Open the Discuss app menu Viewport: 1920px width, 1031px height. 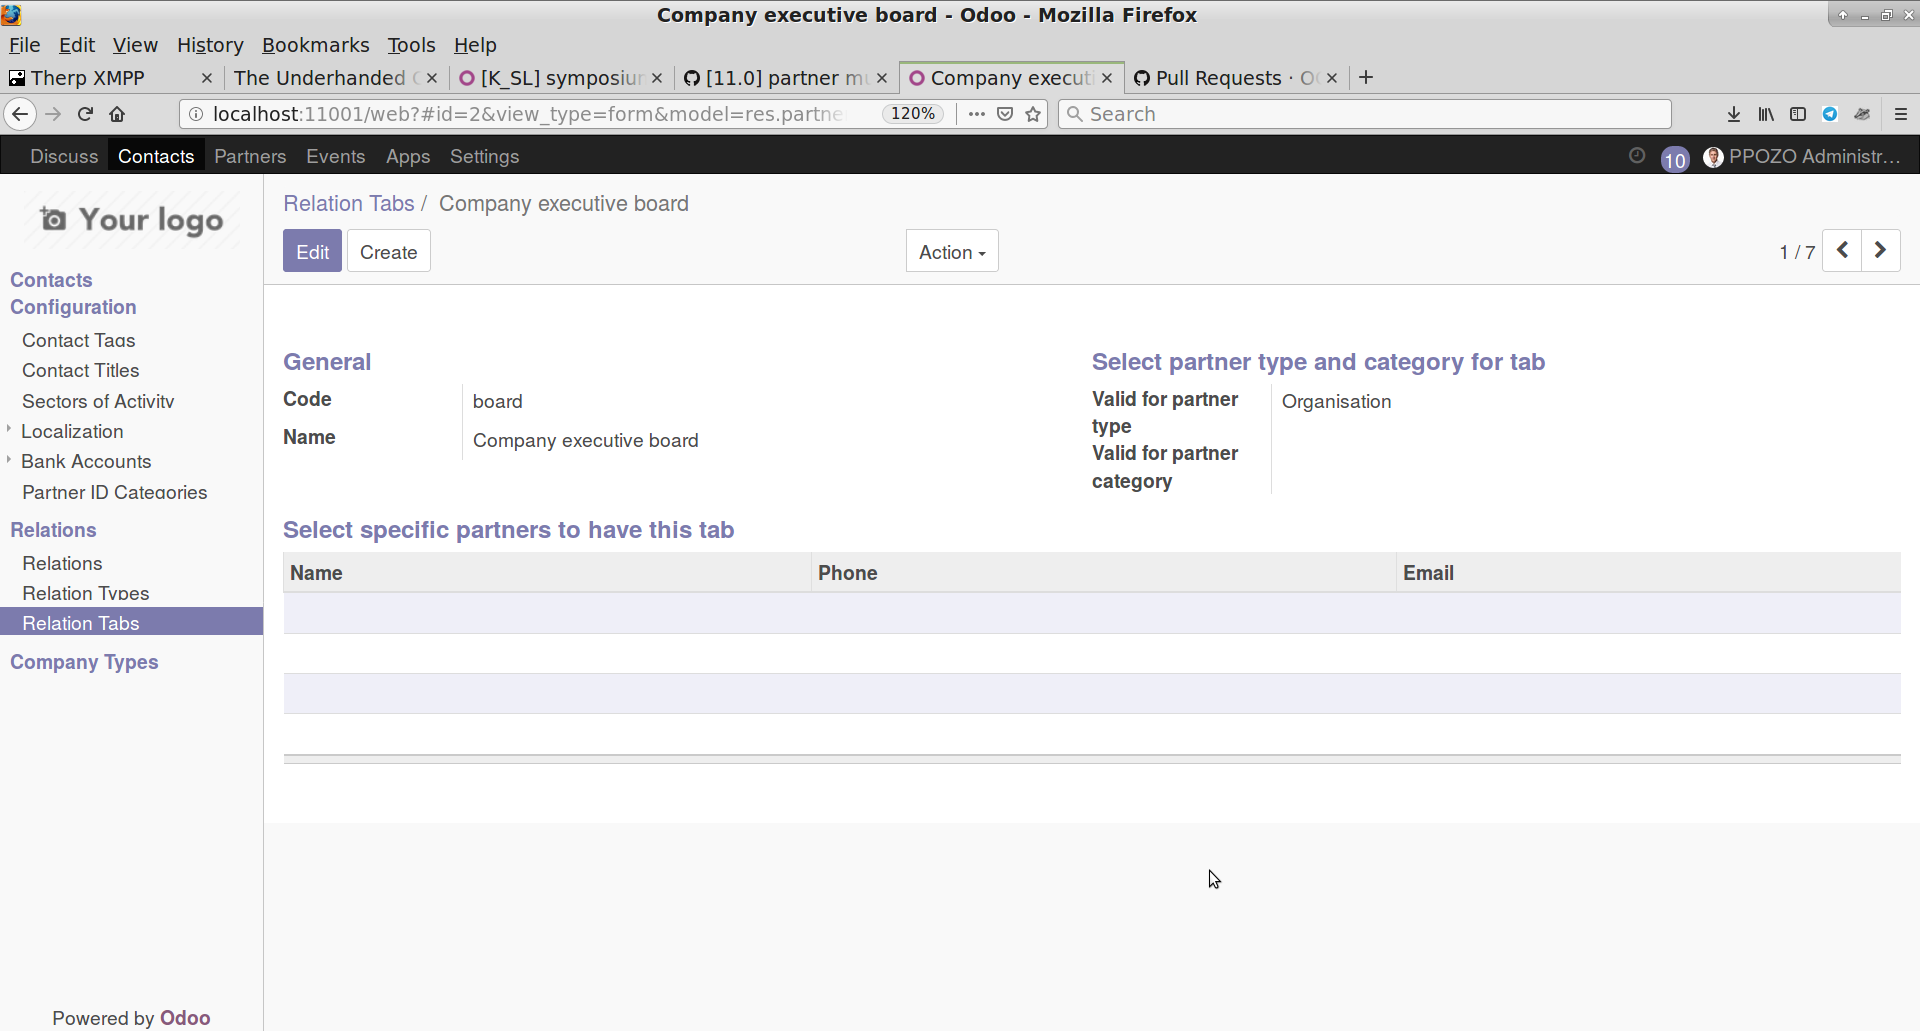(64, 156)
